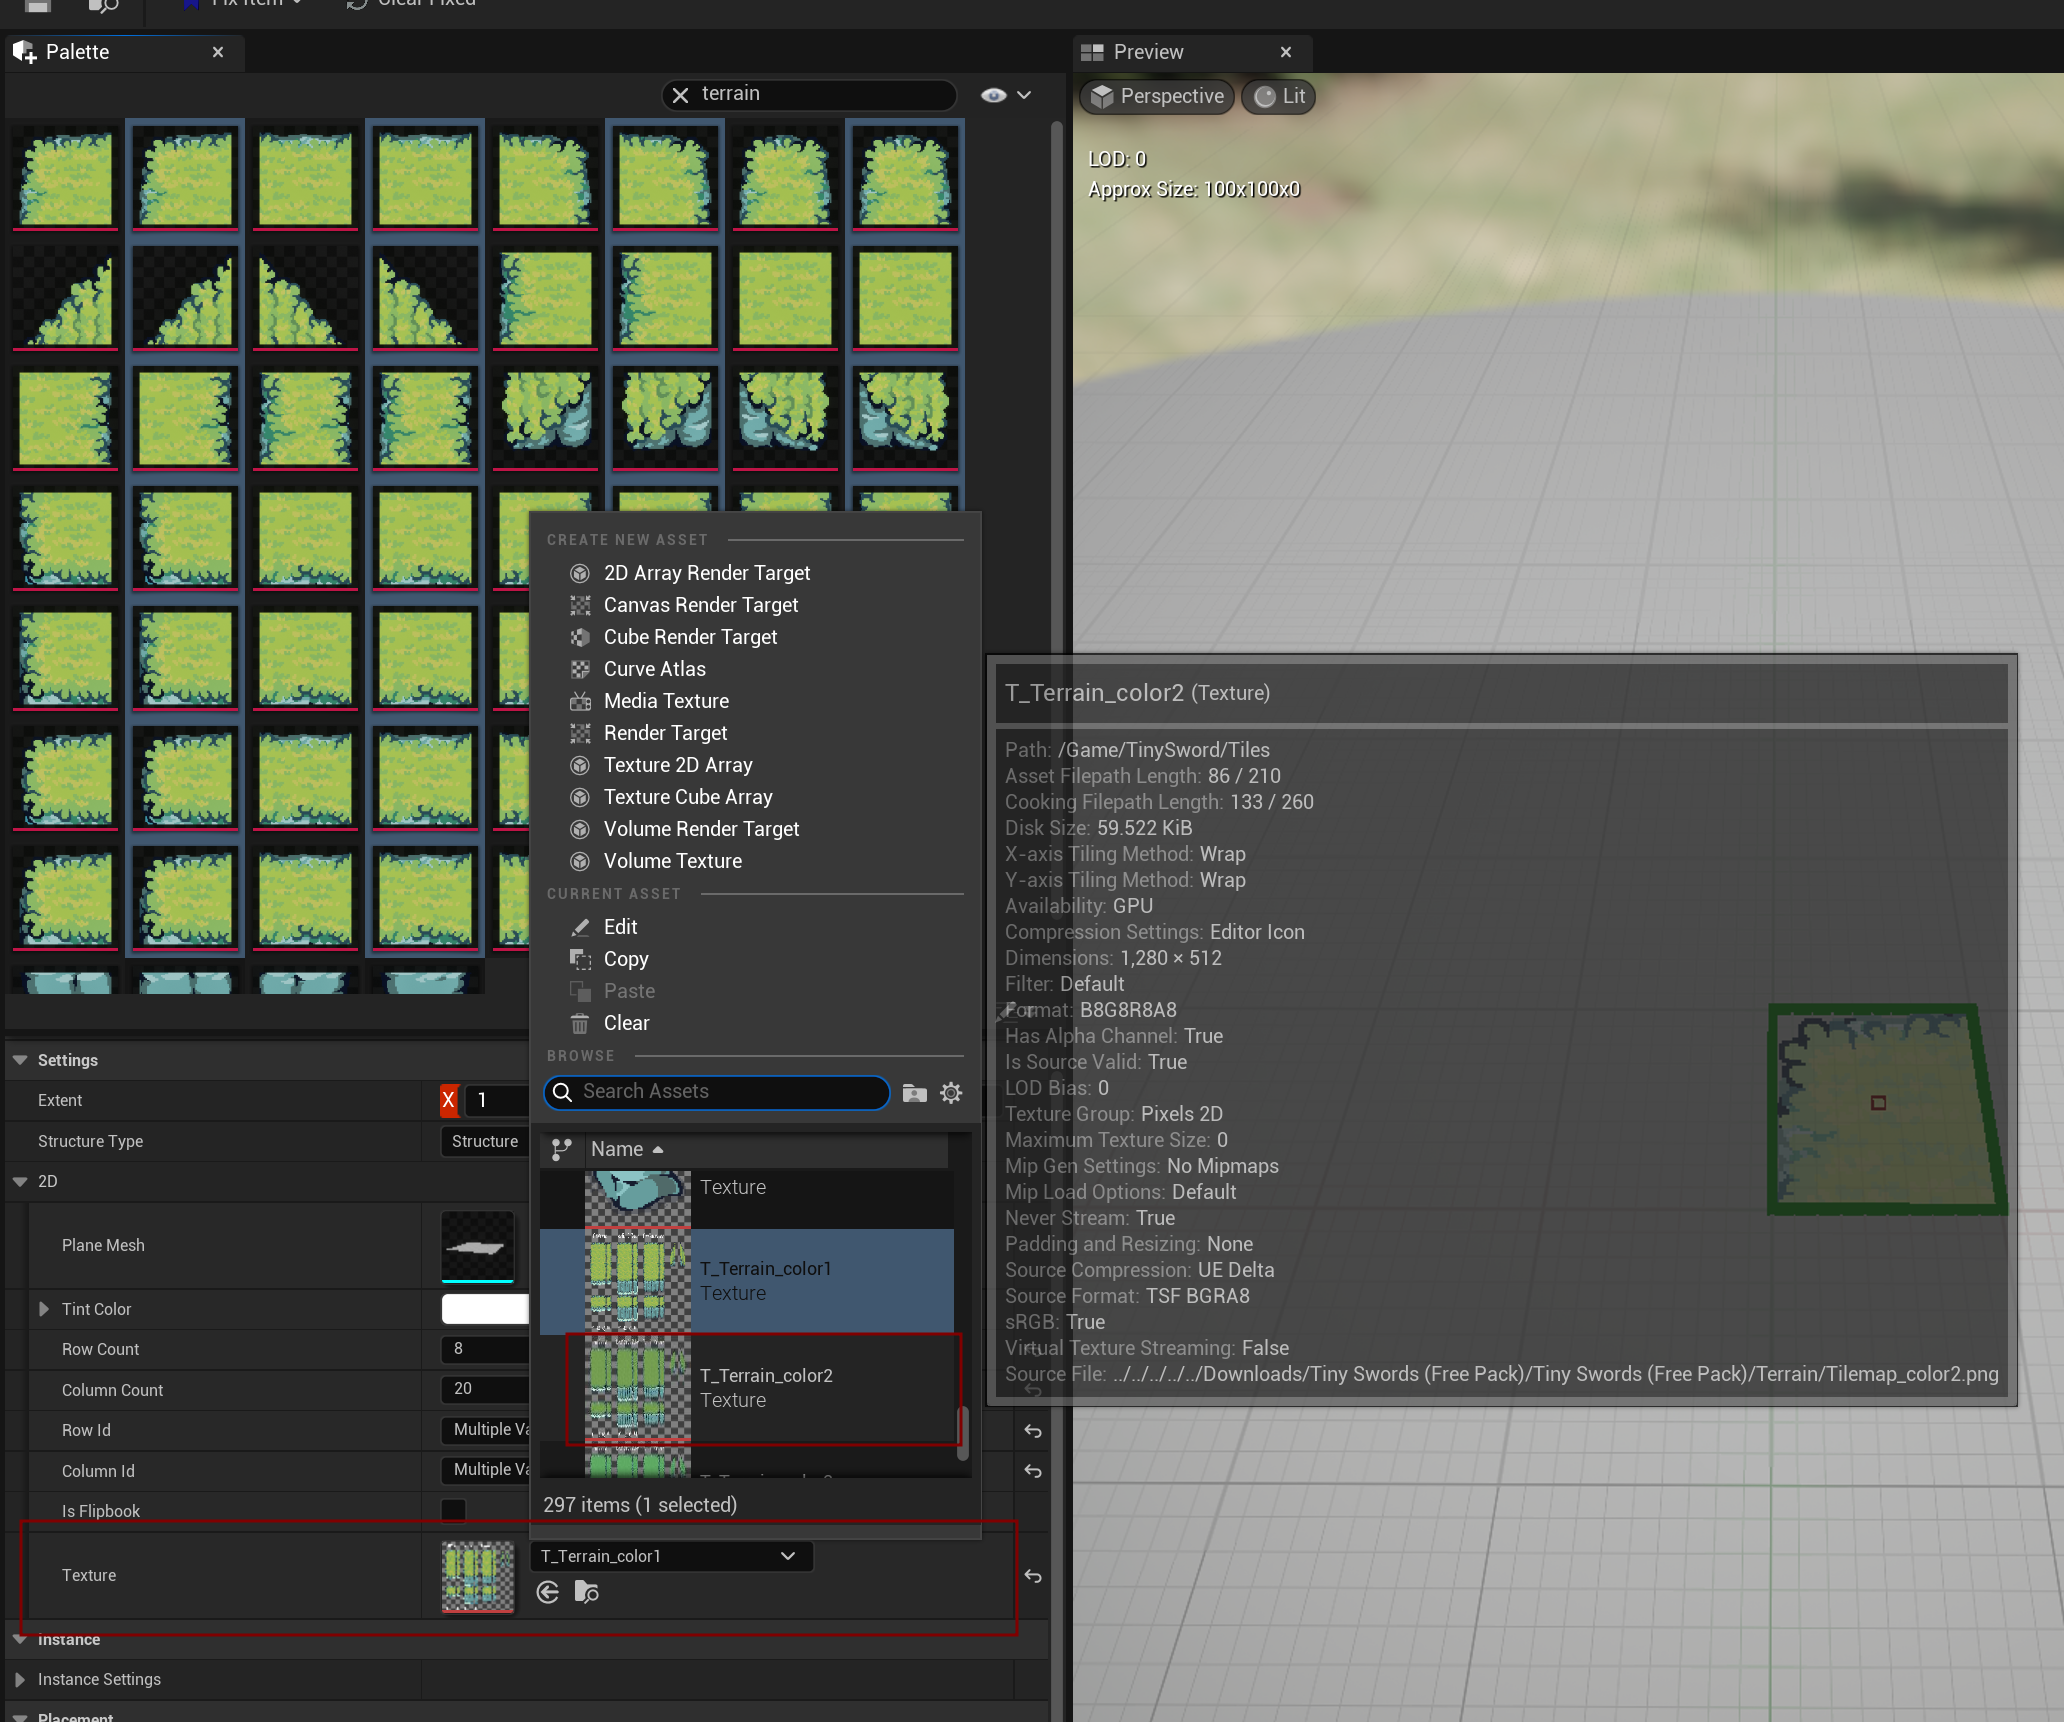Click the clear search X icon
Image resolution: width=2064 pixels, height=1722 pixels.
(680, 95)
